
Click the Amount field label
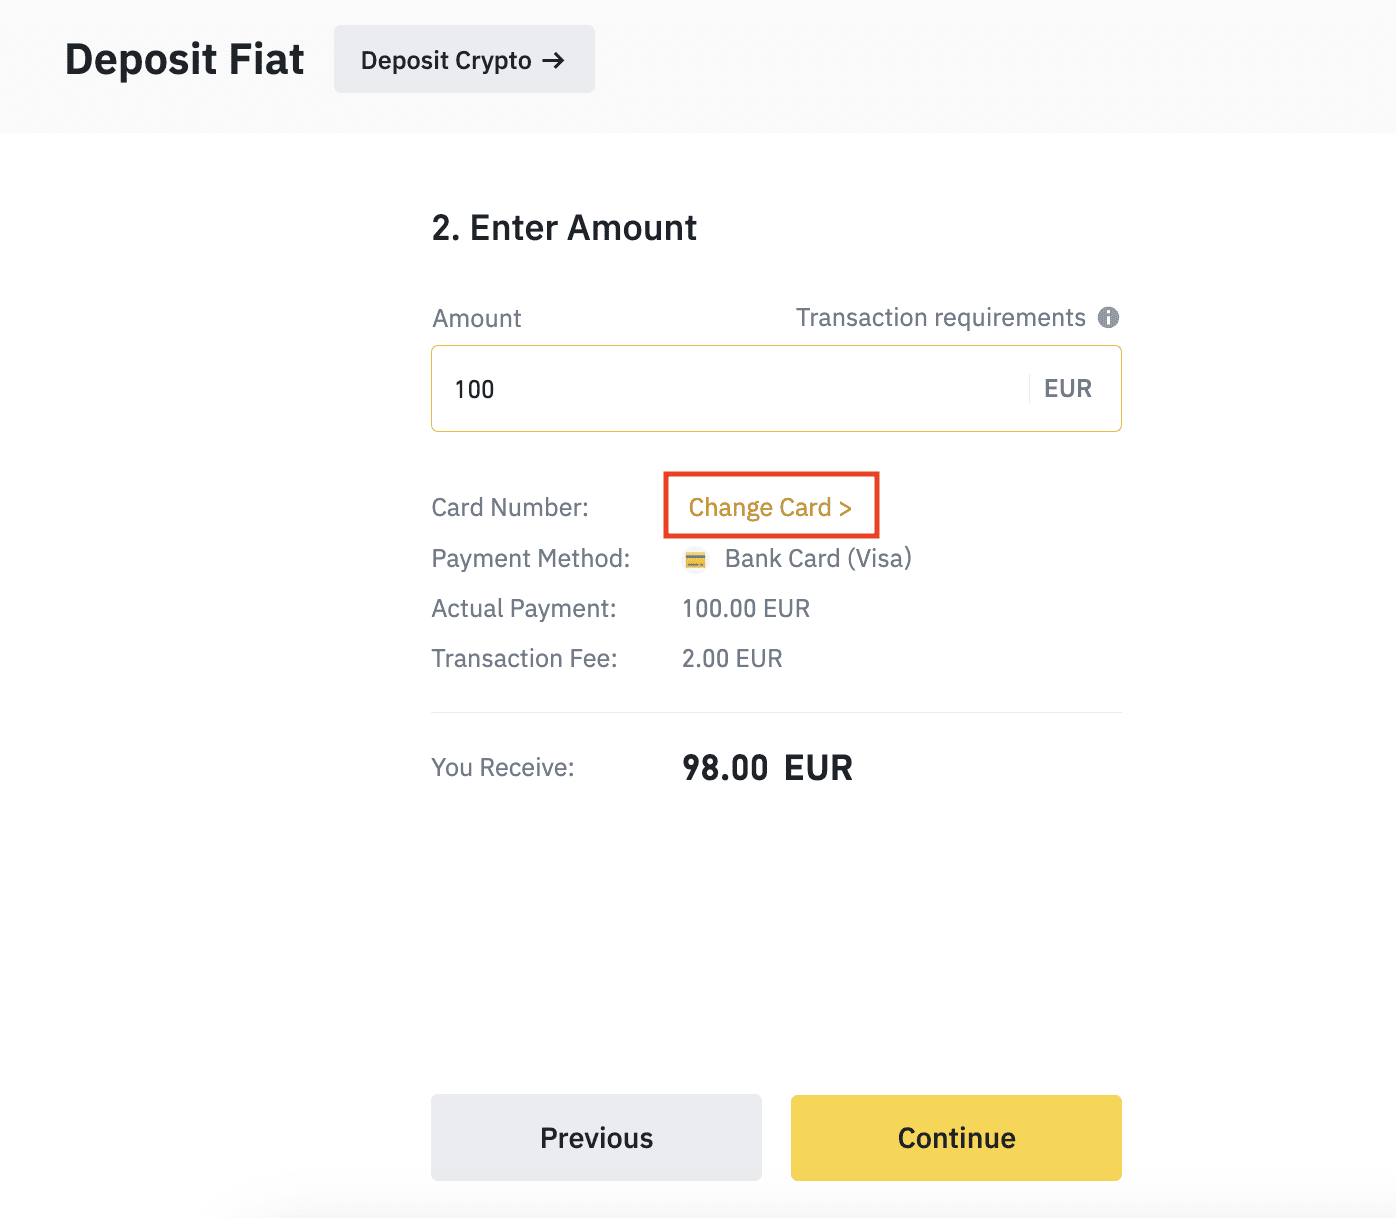(x=477, y=319)
